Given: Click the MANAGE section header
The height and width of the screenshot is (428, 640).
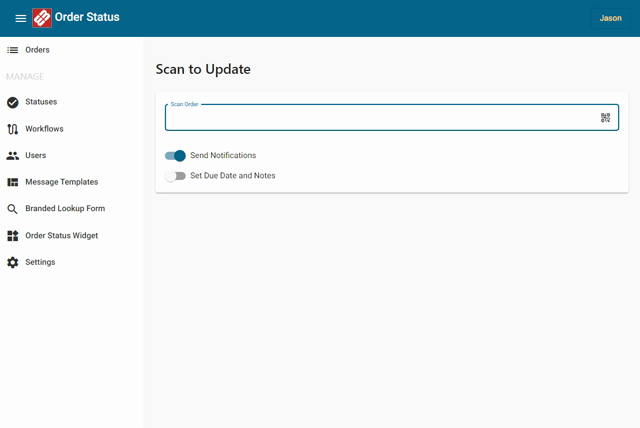Looking at the screenshot, I should click(24, 77).
